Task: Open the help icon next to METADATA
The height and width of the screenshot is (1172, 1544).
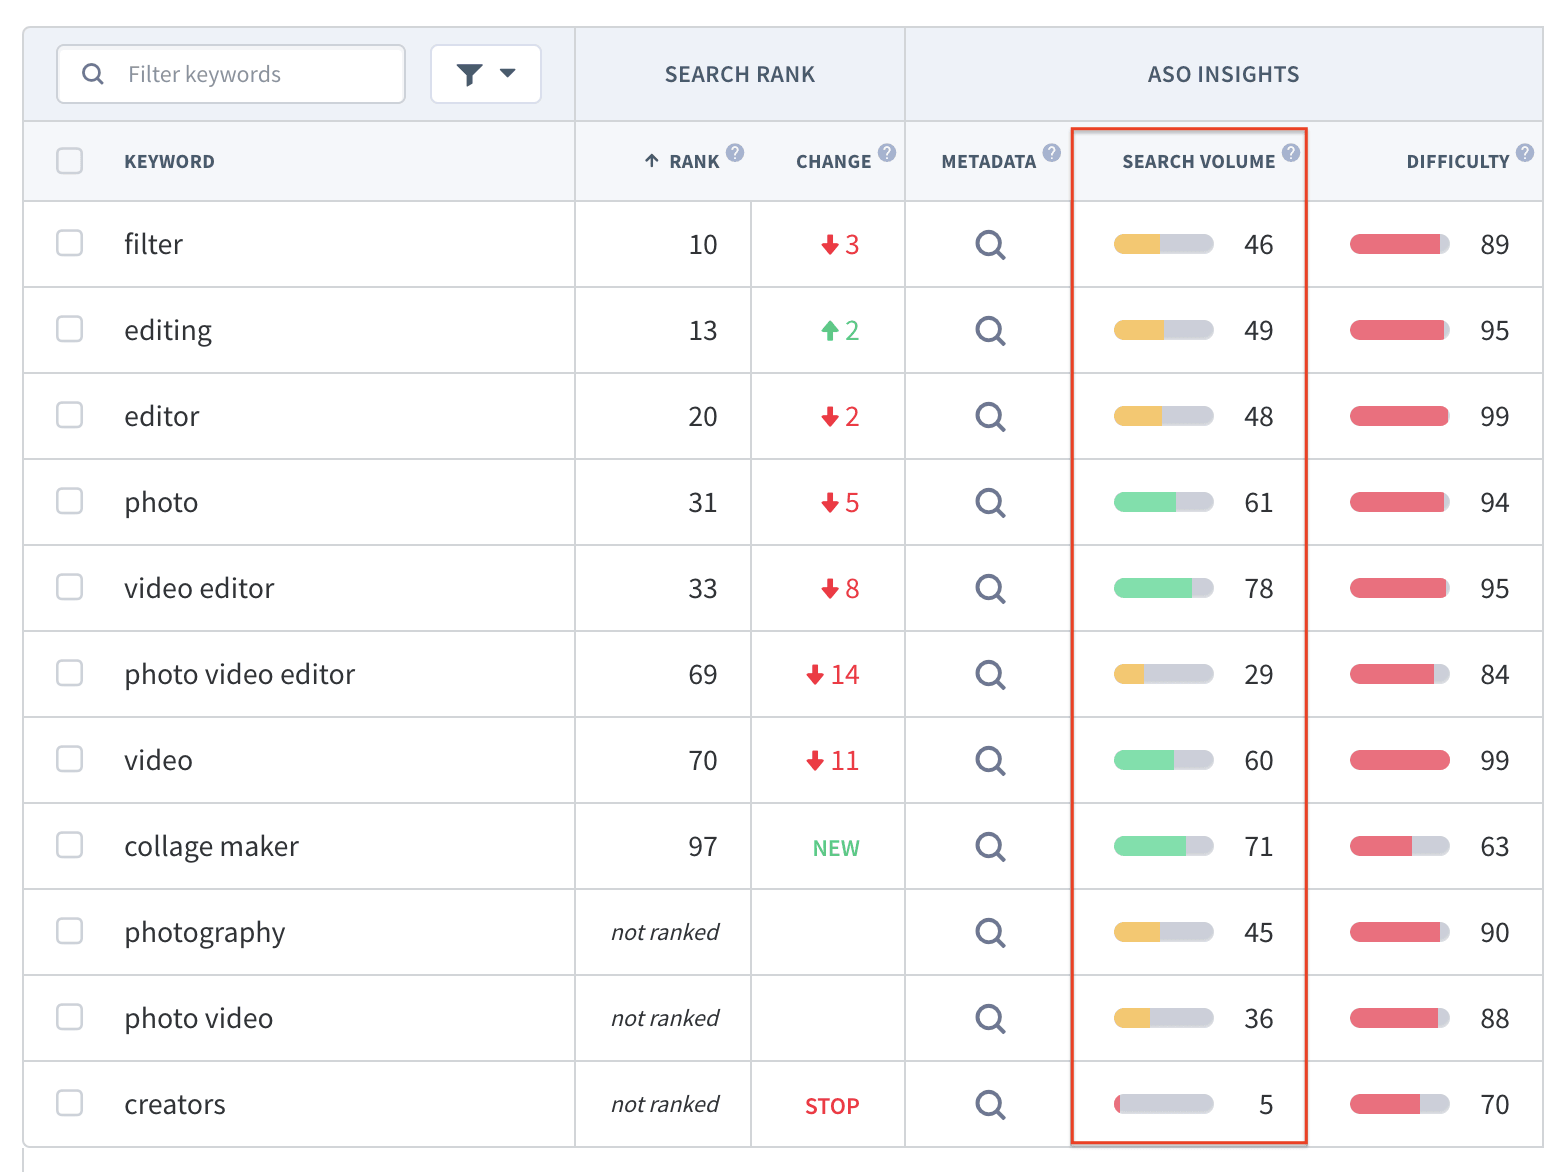Action: click(x=1051, y=152)
